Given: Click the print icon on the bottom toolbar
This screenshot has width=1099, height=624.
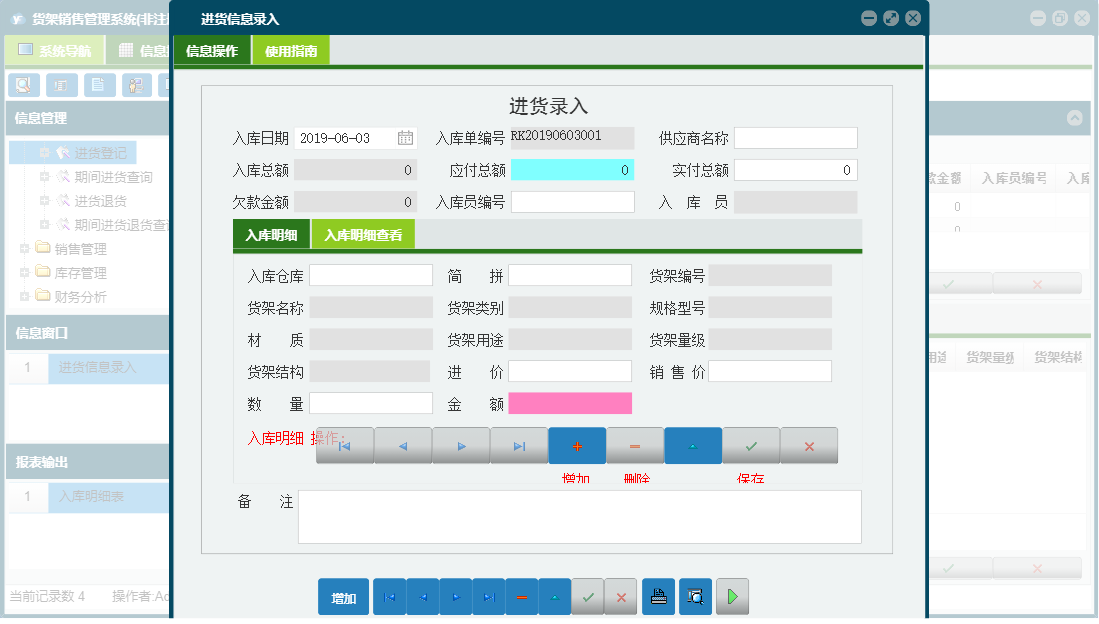Looking at the screenshot, I should pyautogui.click(x=657, y=596).
